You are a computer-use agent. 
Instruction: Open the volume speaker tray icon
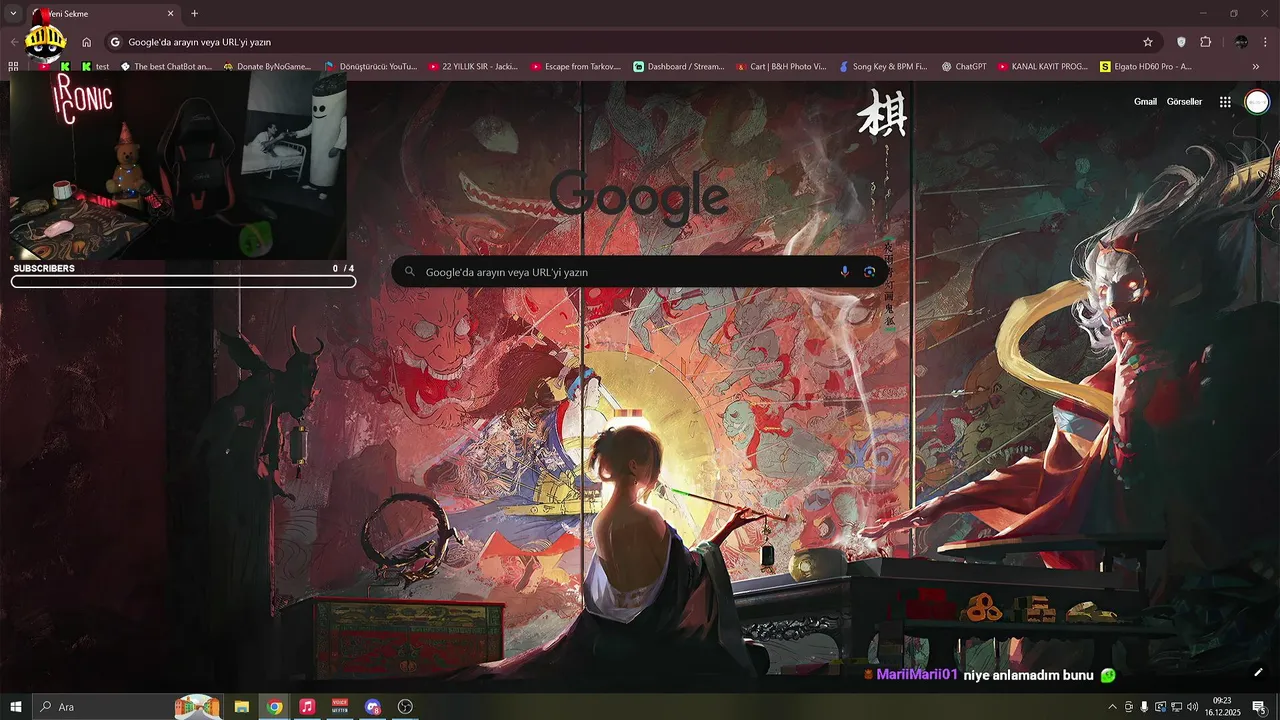coord(1192,707)
